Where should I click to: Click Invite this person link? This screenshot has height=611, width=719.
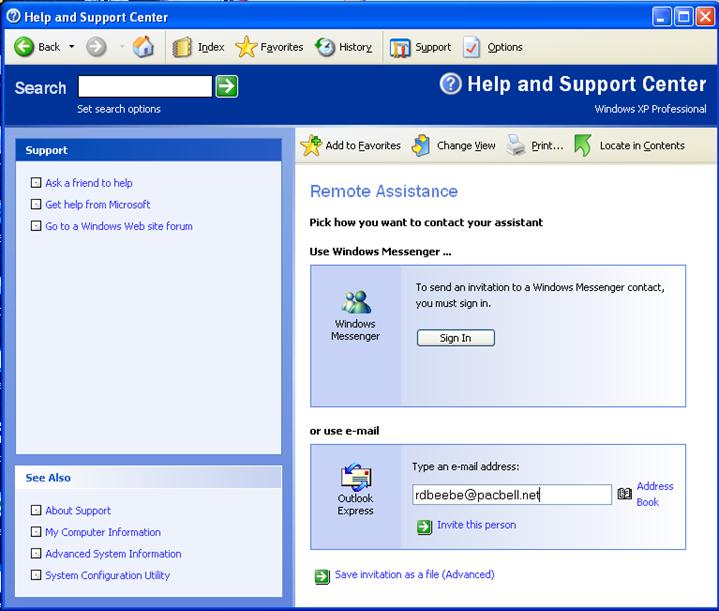pyautogui.click(x=476, y=525)
